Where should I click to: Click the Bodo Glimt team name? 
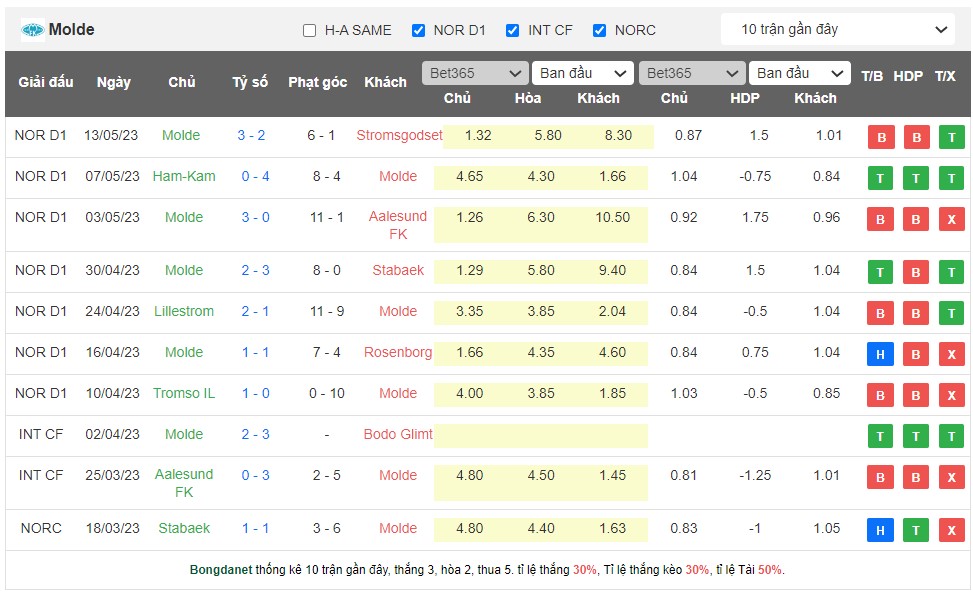point(398,435)
